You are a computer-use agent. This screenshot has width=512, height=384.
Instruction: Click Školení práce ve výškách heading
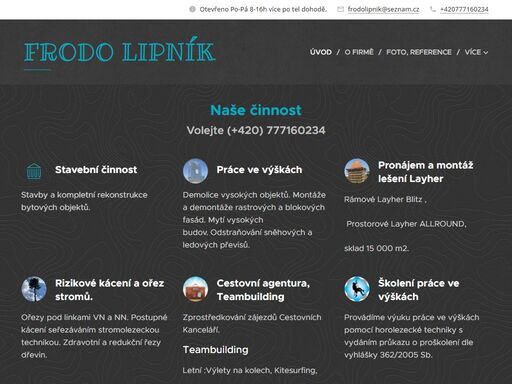click(x=419, y=290)
